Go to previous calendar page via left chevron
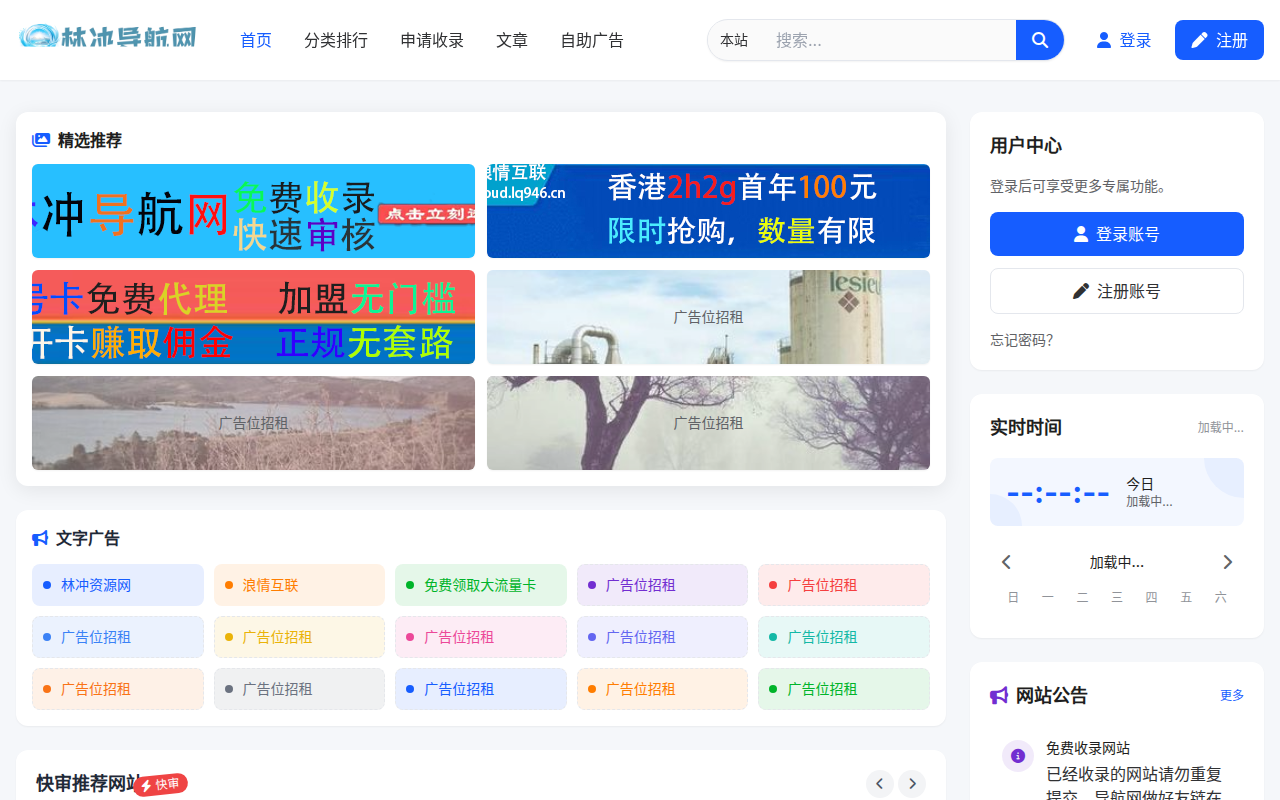 click(x=1006, y=562)
